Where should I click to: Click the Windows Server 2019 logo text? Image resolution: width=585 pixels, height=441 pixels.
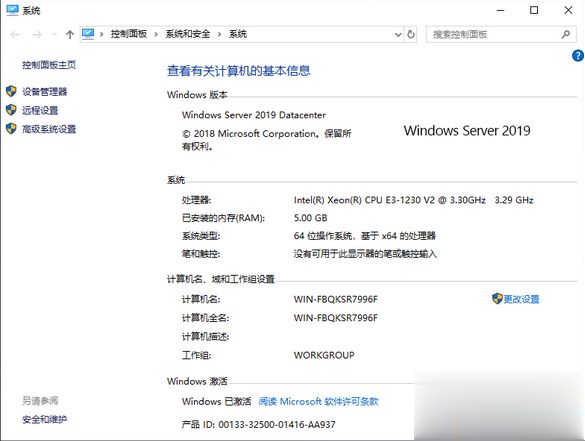[x=467, y=131]
